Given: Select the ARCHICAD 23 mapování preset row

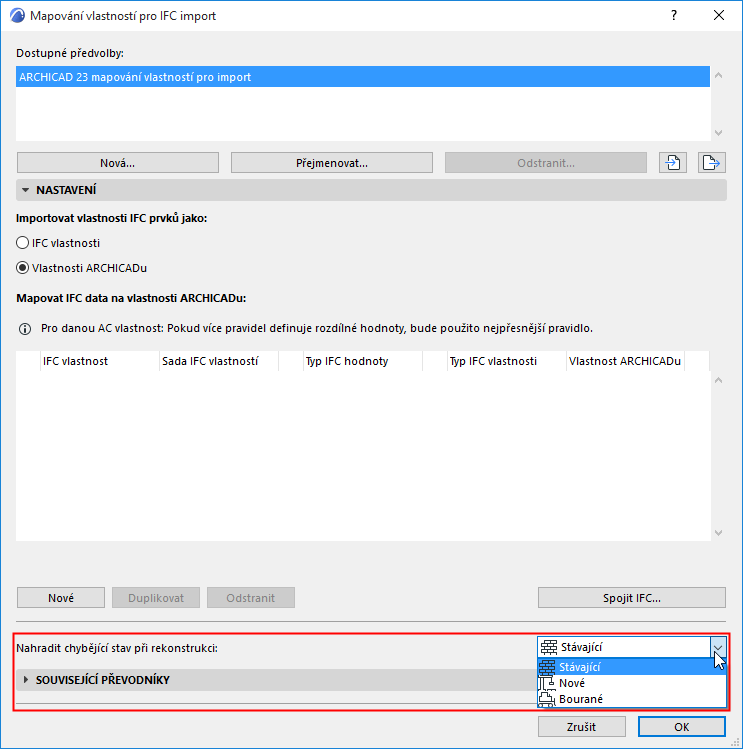Looking at the screenshot, I should (363, 77).
